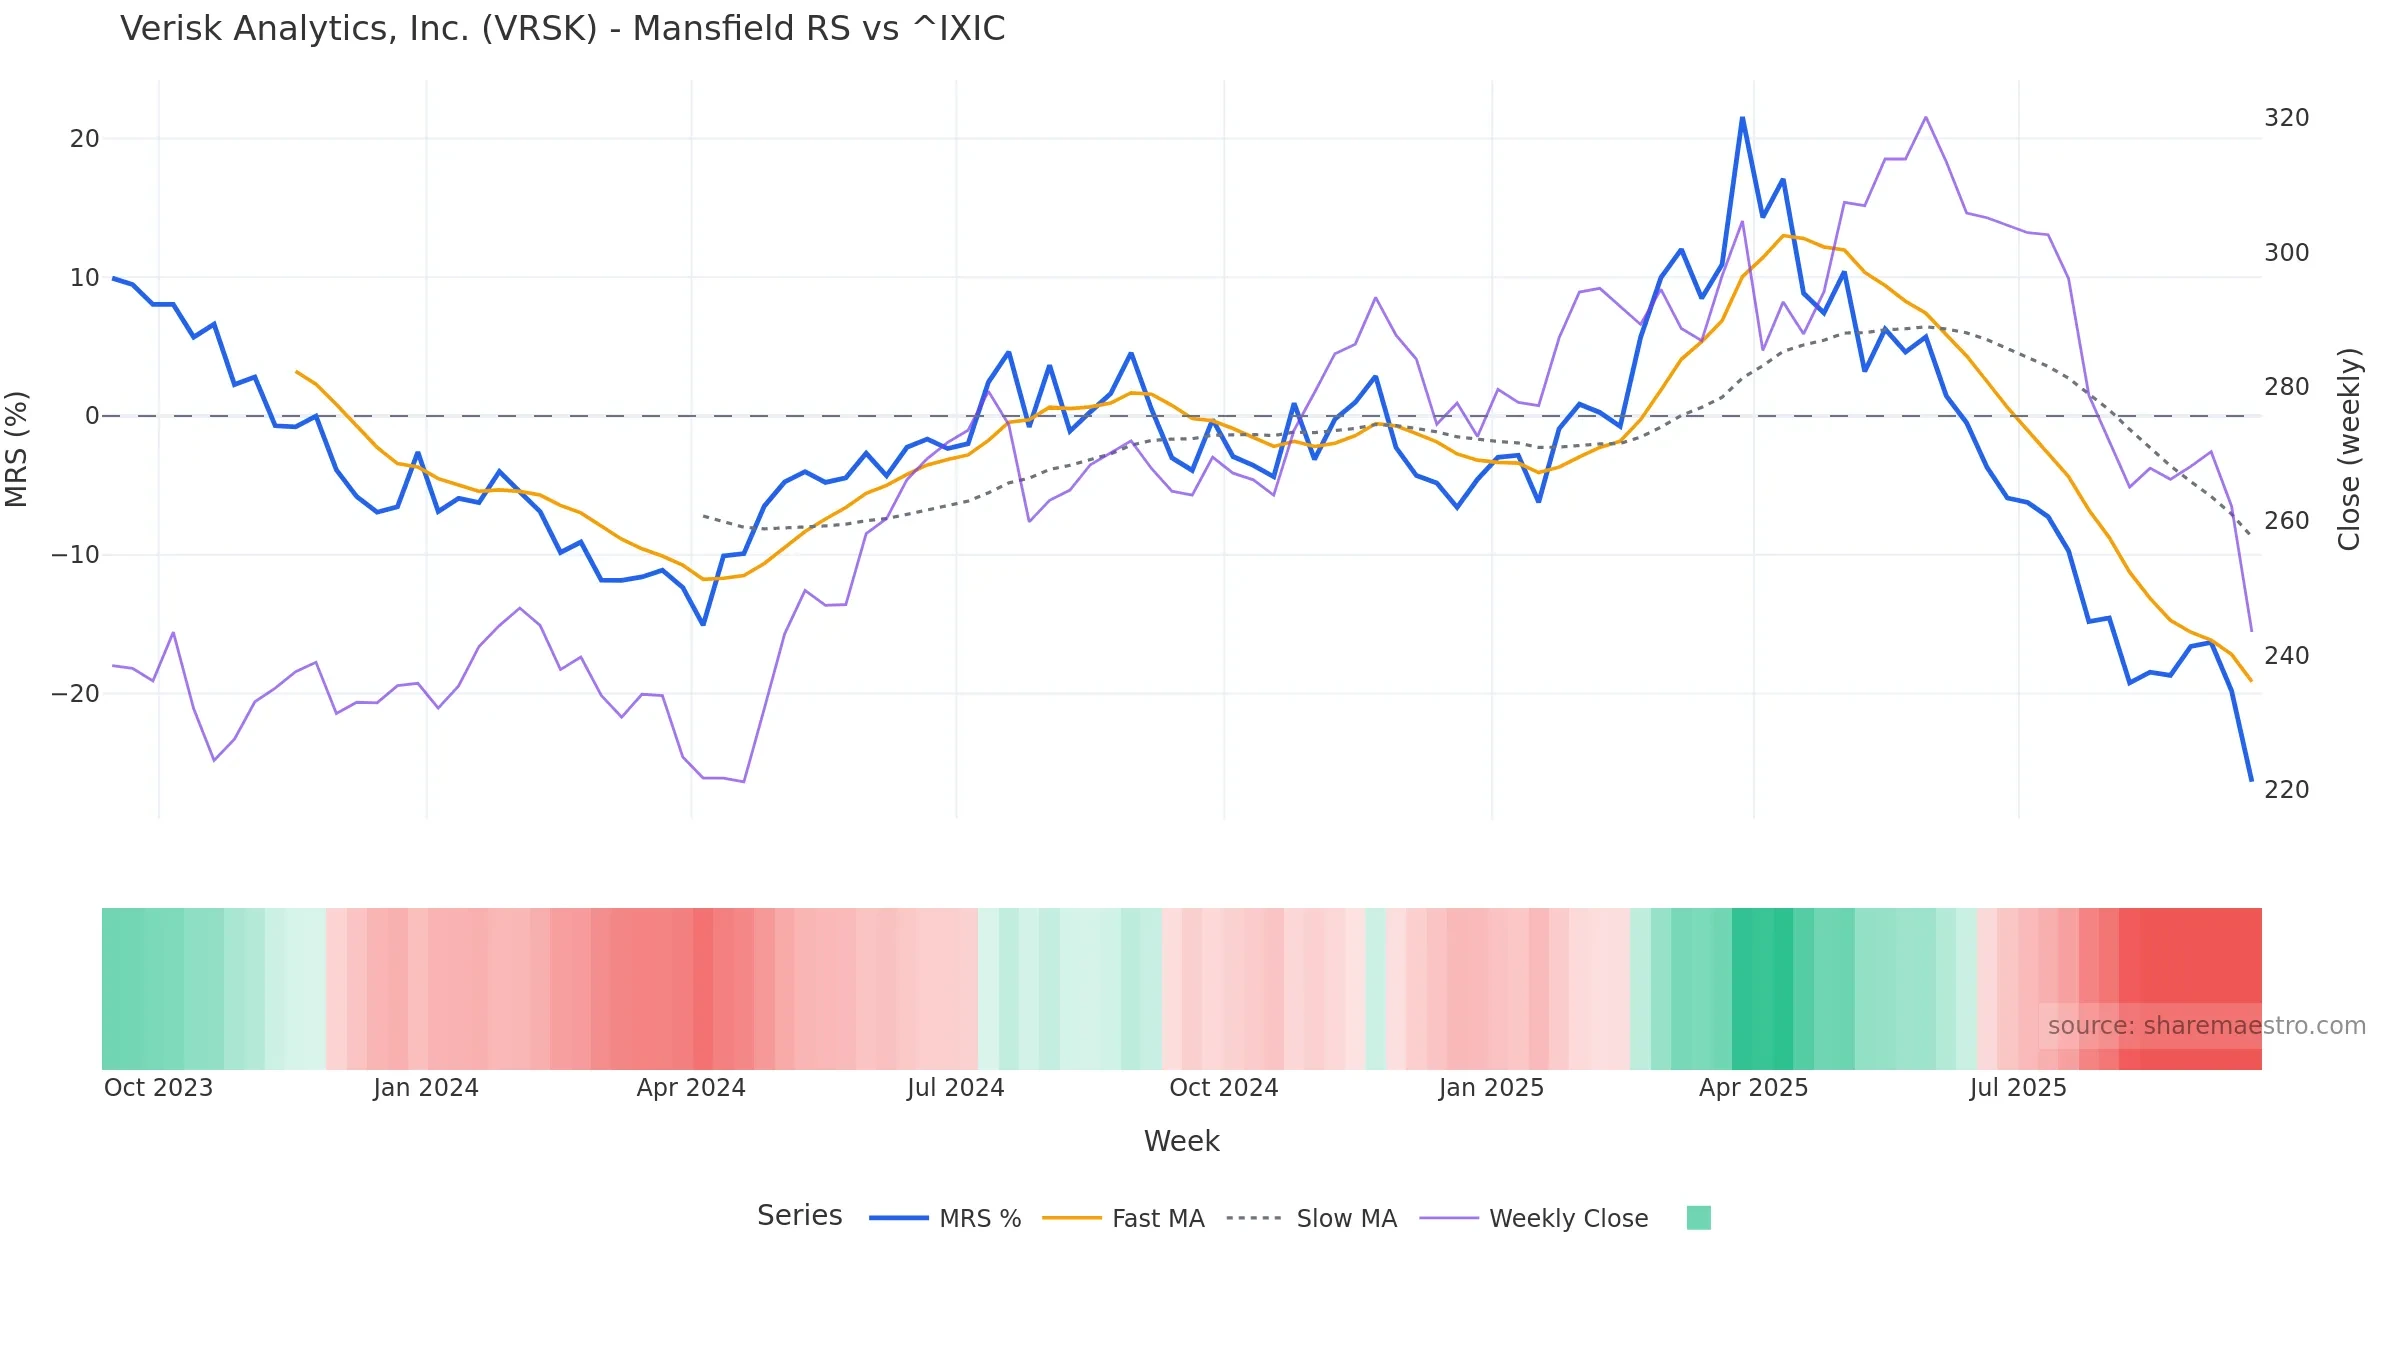Click the 'Oct 2024' axis label
This screenshot has width=2400, height=1350.
pos(1224,1088)
